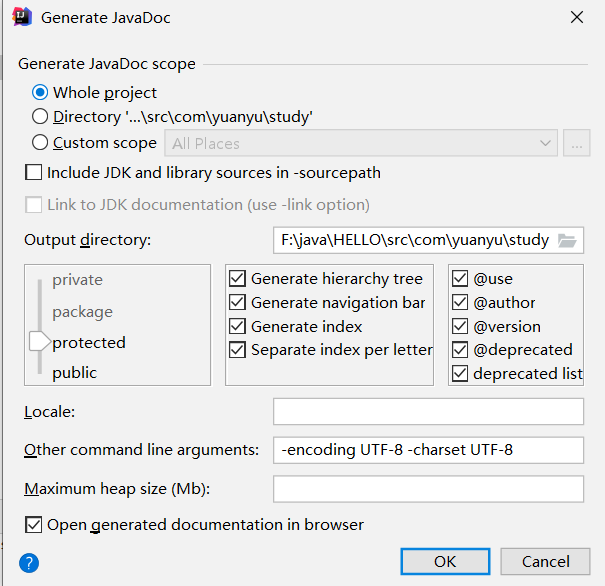Select the Directory scope radio option
The width and height of the screenshot is (605, 586).
click(x=40, y=117)
